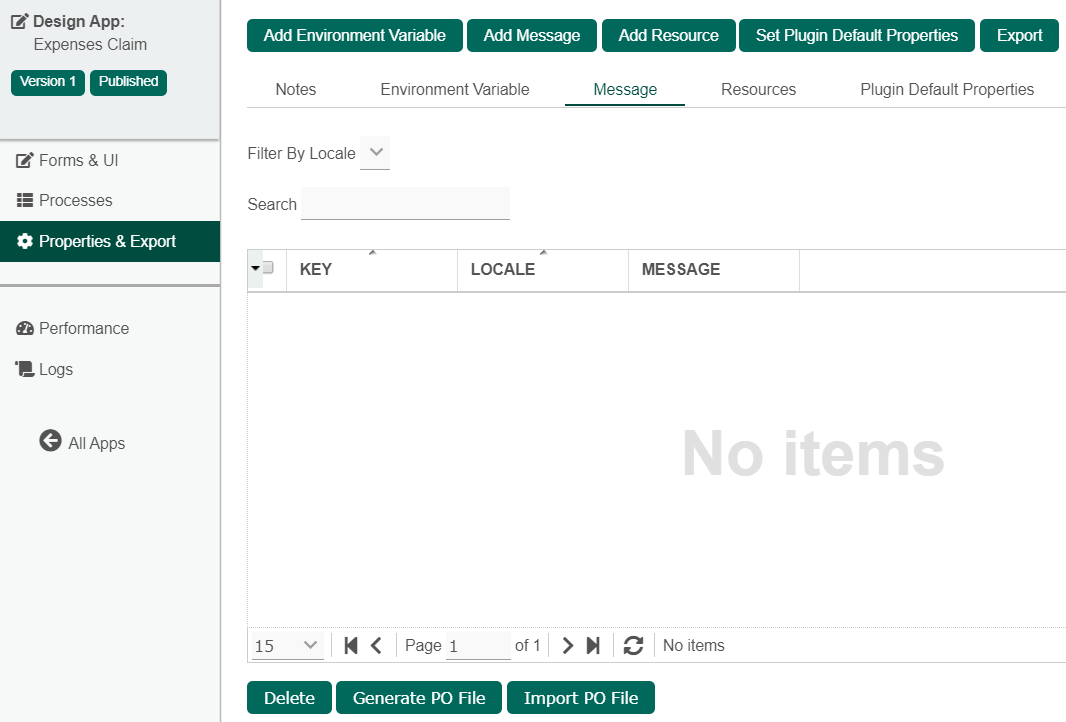The image size is (1066, 722).
Task: Open the rows-per-page dropdown showing 15
Action: (x=287, y=646)
